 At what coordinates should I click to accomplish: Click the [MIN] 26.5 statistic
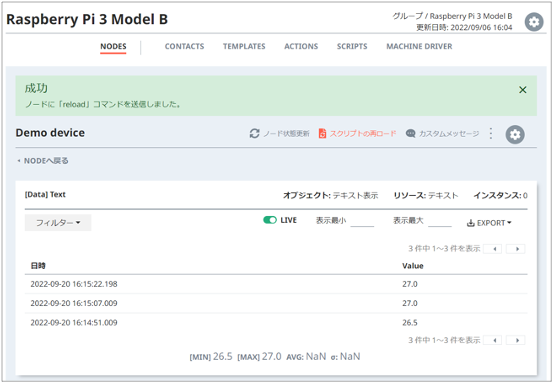tap(211, 357)
